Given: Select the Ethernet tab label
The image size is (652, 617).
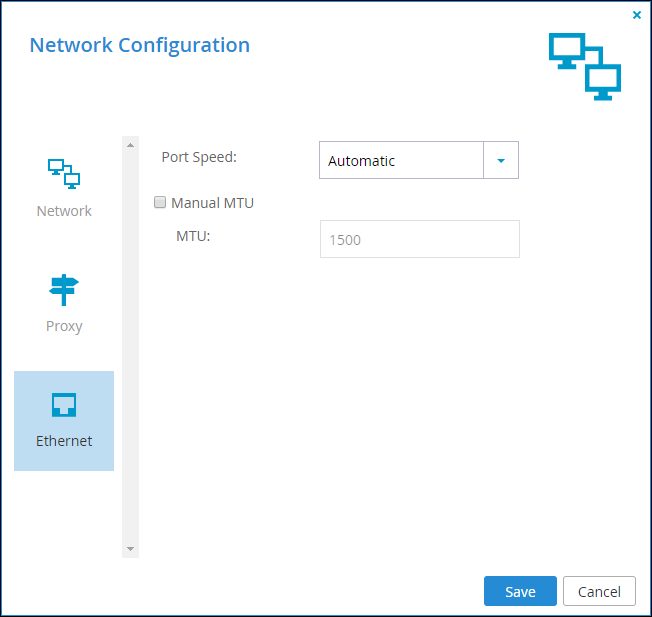Looking at the screenshot, I should (x=64, y=441).
